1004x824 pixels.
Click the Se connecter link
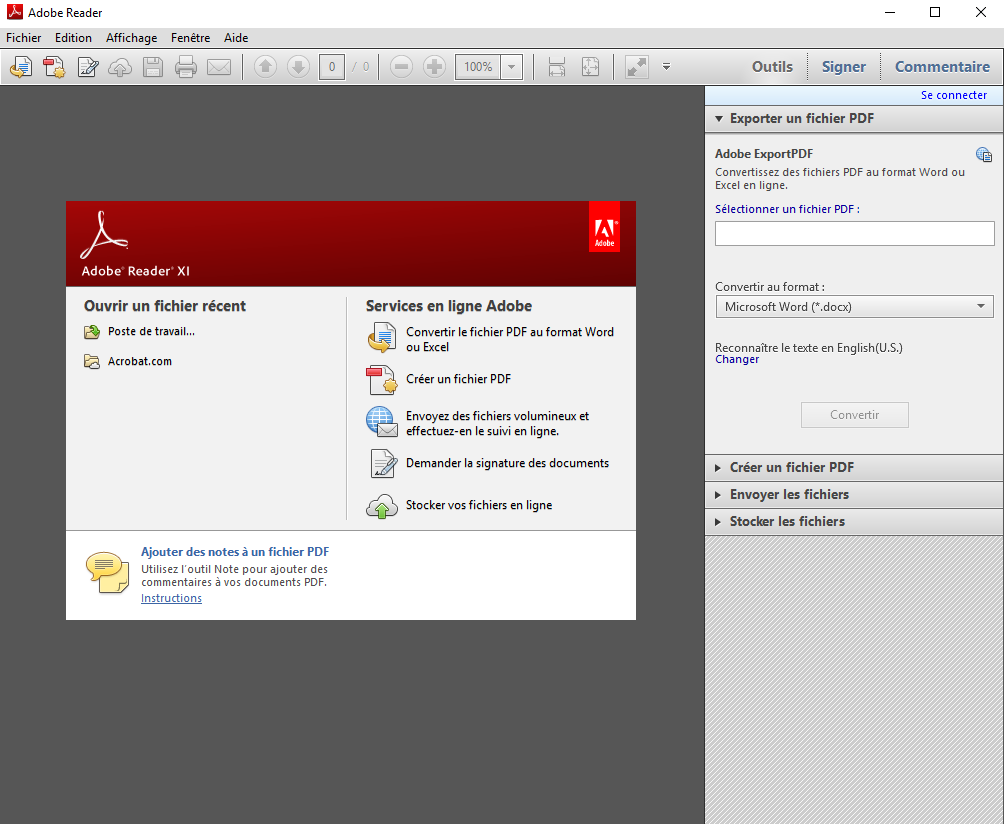[953, 95]
